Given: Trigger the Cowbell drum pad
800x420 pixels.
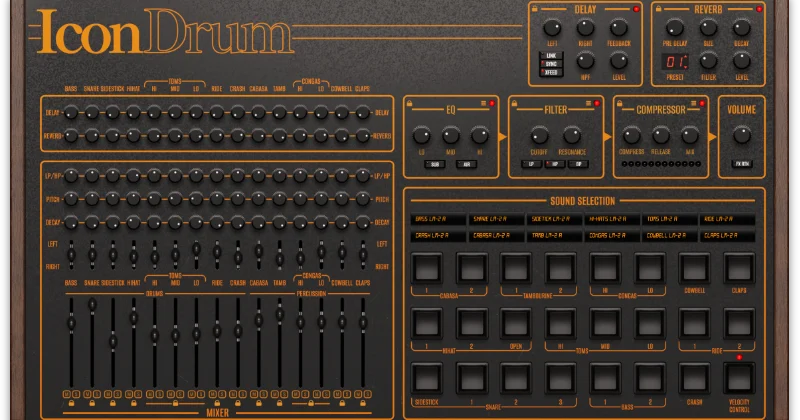Looking at the screenshot, I should 694,268.
